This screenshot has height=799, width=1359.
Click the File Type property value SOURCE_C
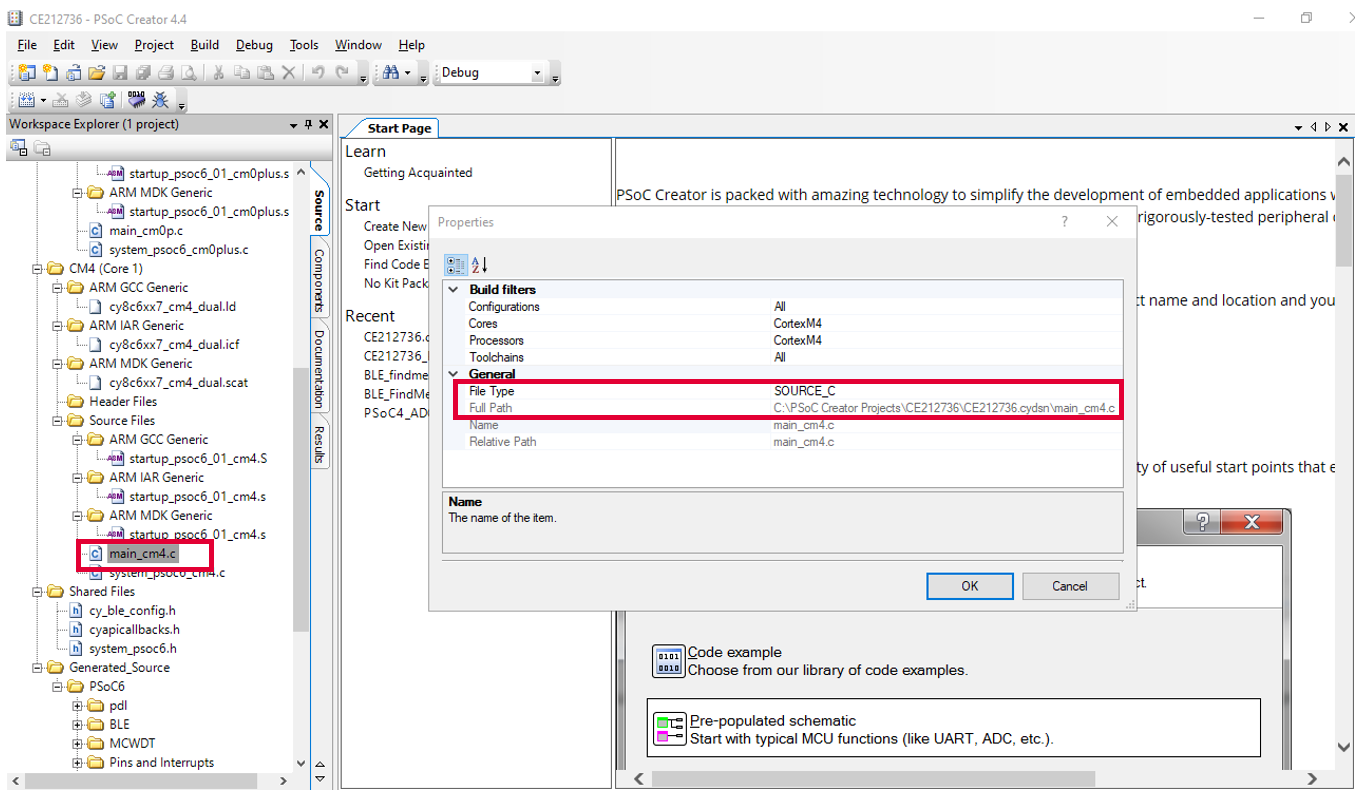(x=804, y=391)
